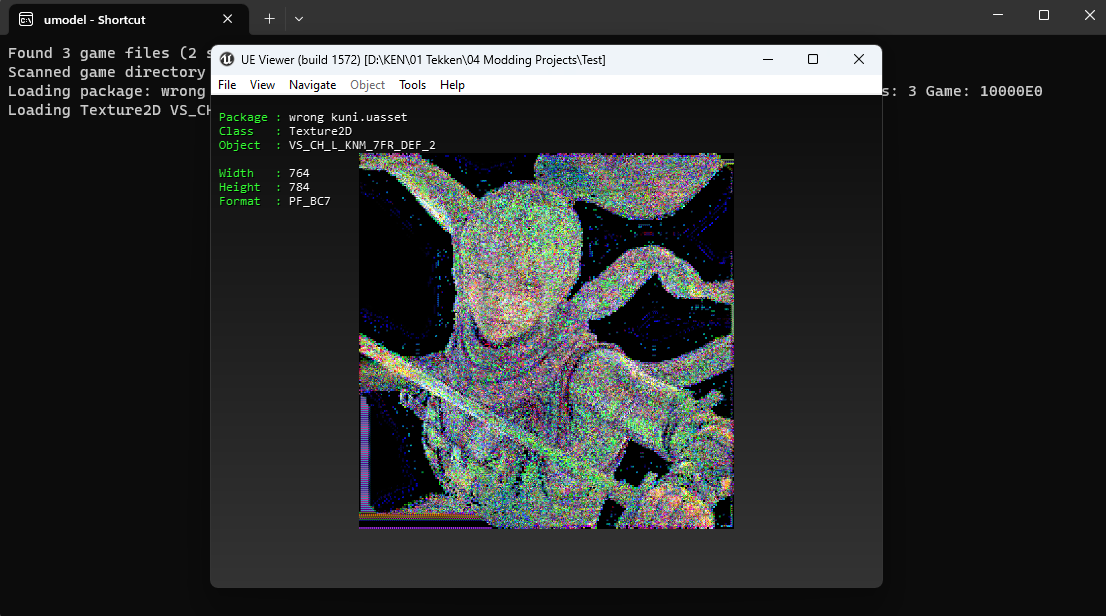Minimize the UE Viewer window
Image resolution: width=1106 pixels, height=616 pixels.
point(768,59)
